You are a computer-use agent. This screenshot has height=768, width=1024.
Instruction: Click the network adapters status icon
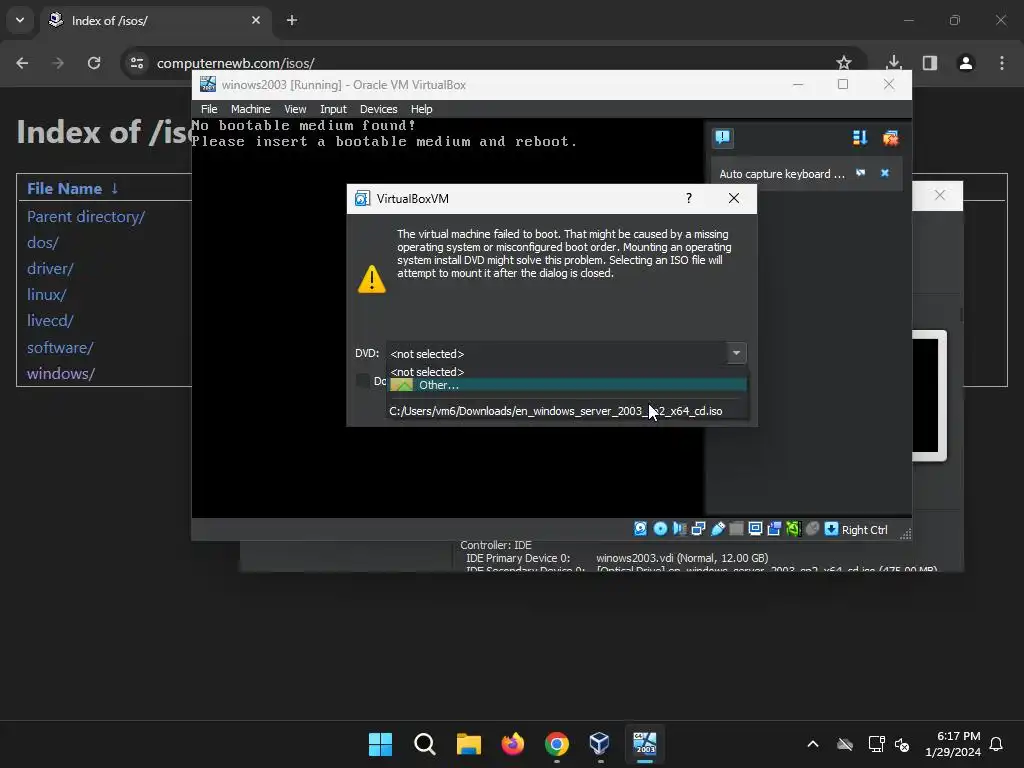point(698,529)
